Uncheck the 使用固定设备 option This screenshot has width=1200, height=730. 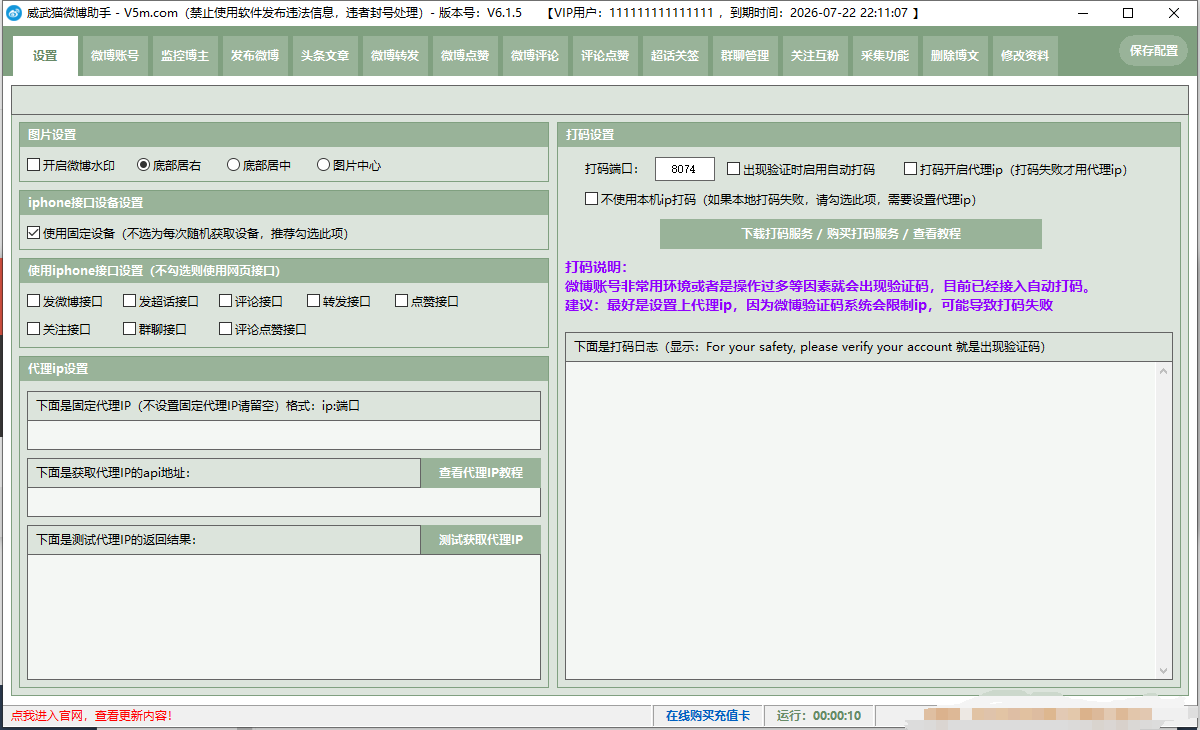tap(34, 233)
